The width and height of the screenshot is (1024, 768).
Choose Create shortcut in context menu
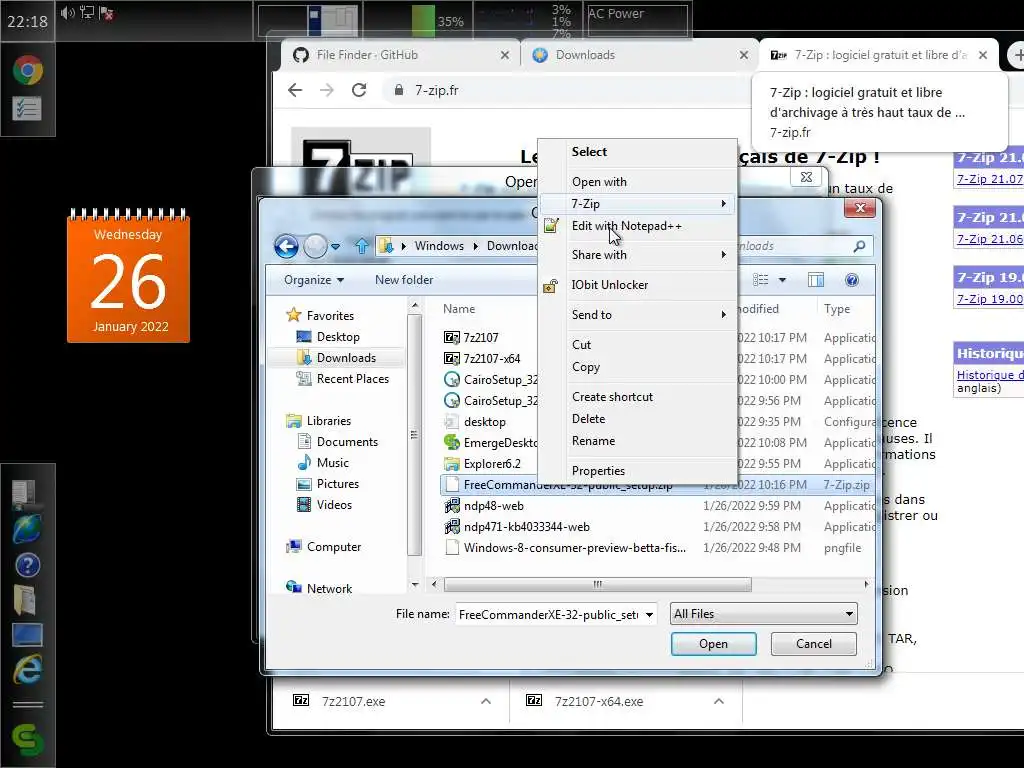637,397
